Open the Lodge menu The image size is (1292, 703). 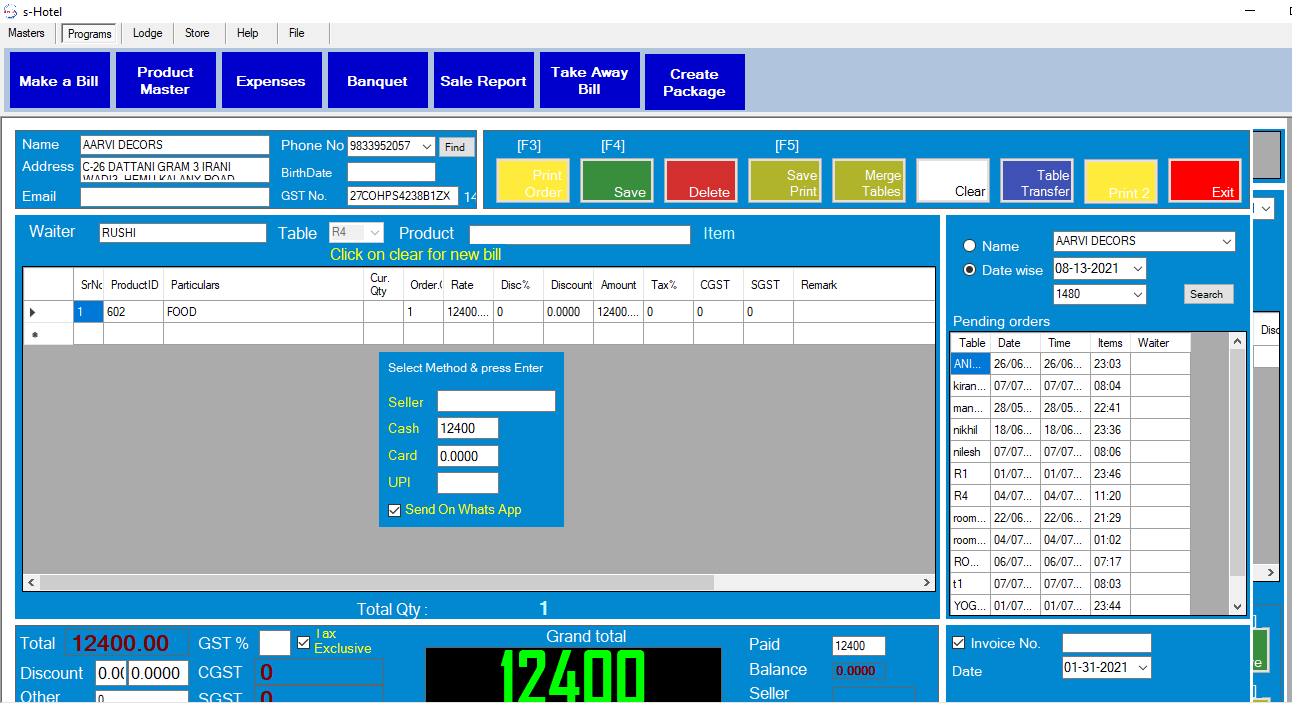(x=147, y=33)
